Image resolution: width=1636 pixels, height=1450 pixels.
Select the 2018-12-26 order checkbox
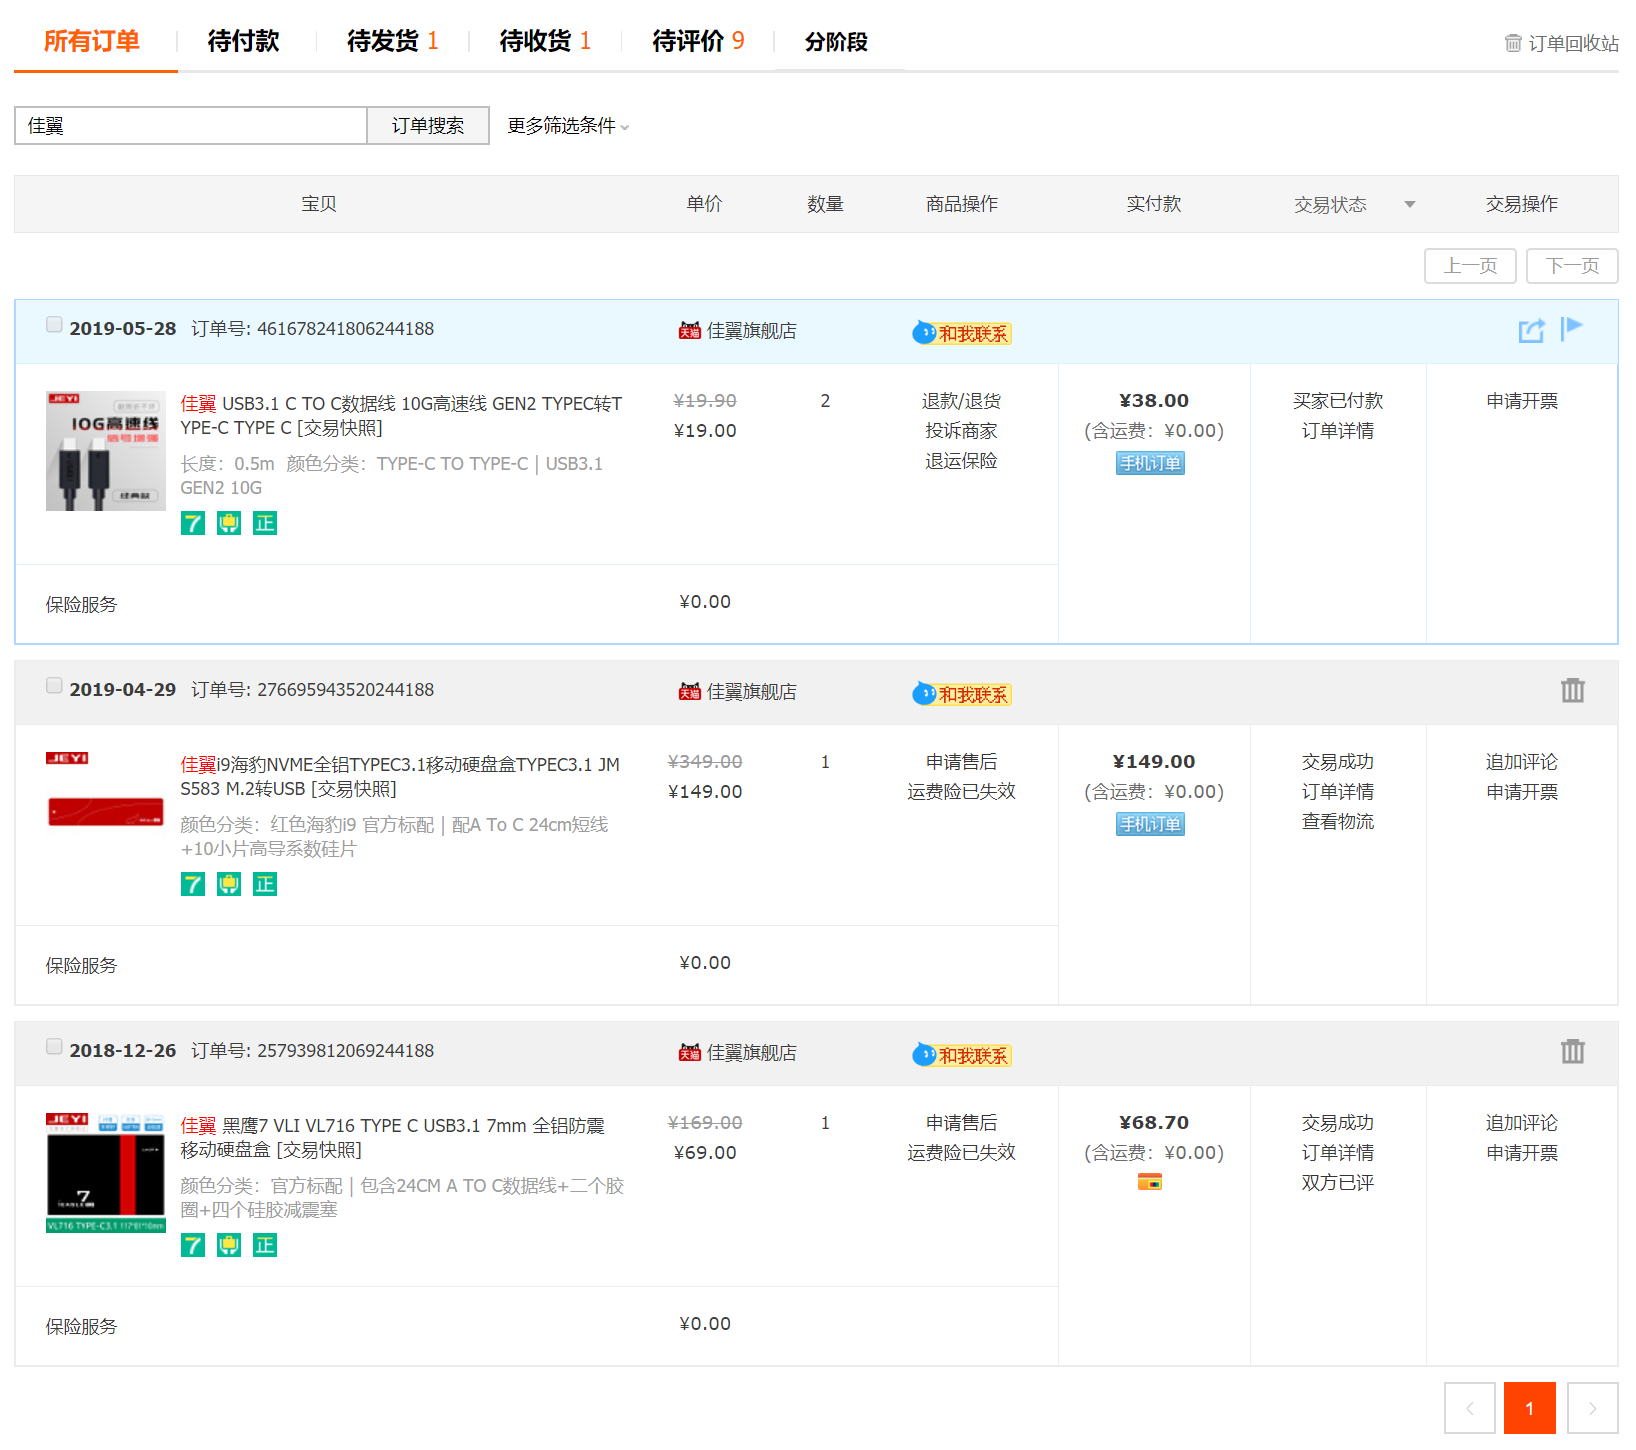(x=54, y=1046)
